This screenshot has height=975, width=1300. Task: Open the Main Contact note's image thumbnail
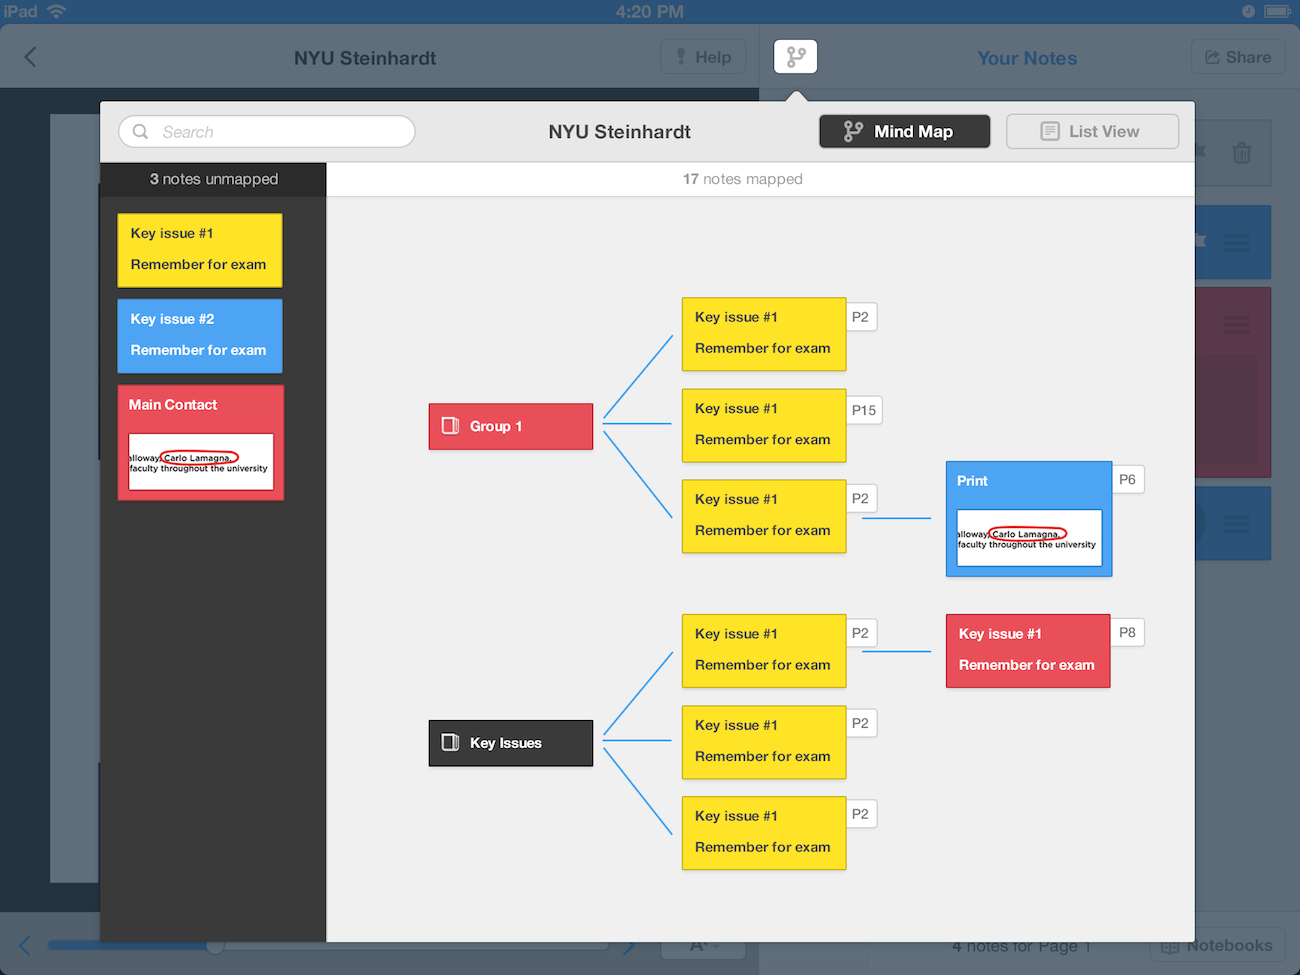point(201,462)
